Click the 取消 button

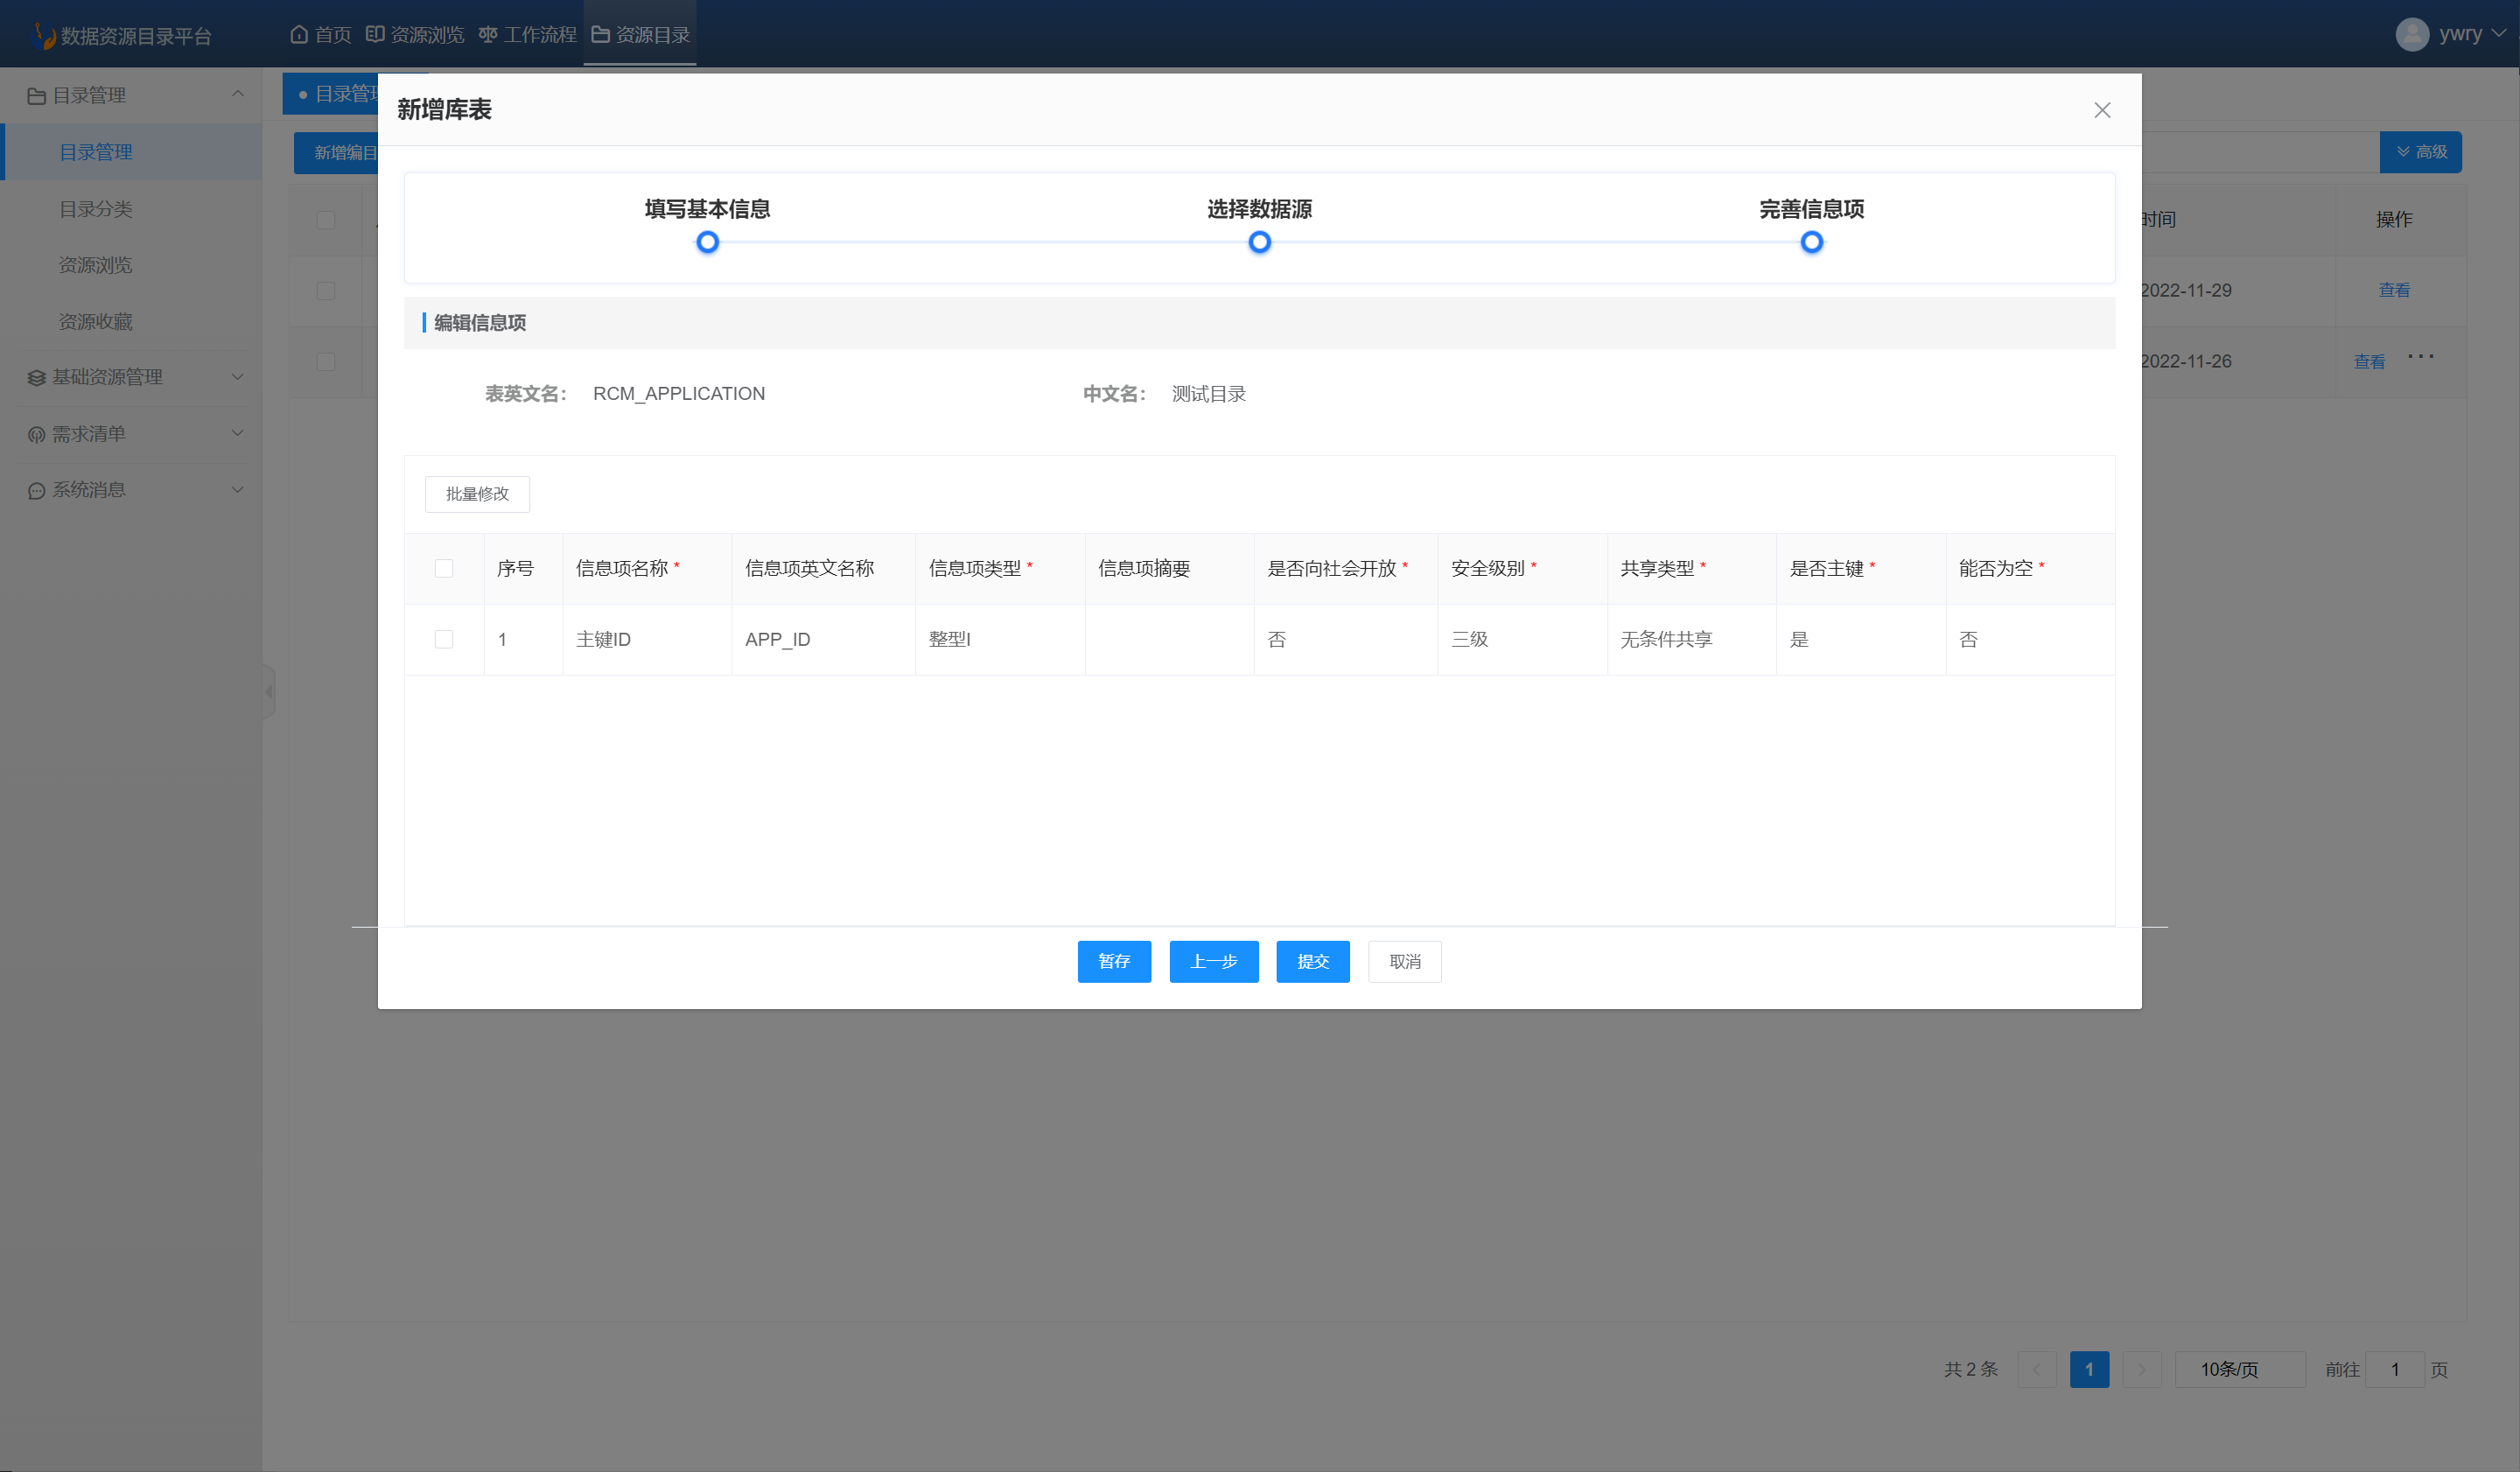(1404, 962)
